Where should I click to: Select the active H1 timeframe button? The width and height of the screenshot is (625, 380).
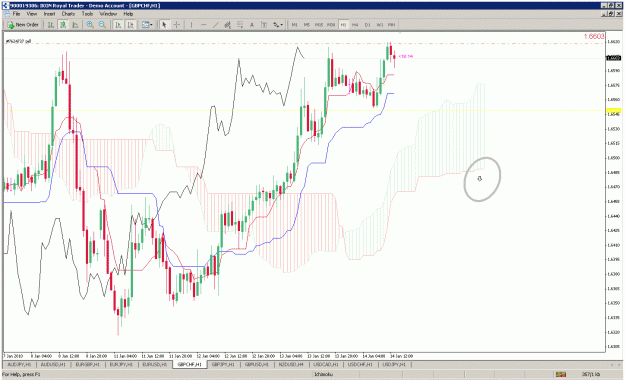click(343, 25)
